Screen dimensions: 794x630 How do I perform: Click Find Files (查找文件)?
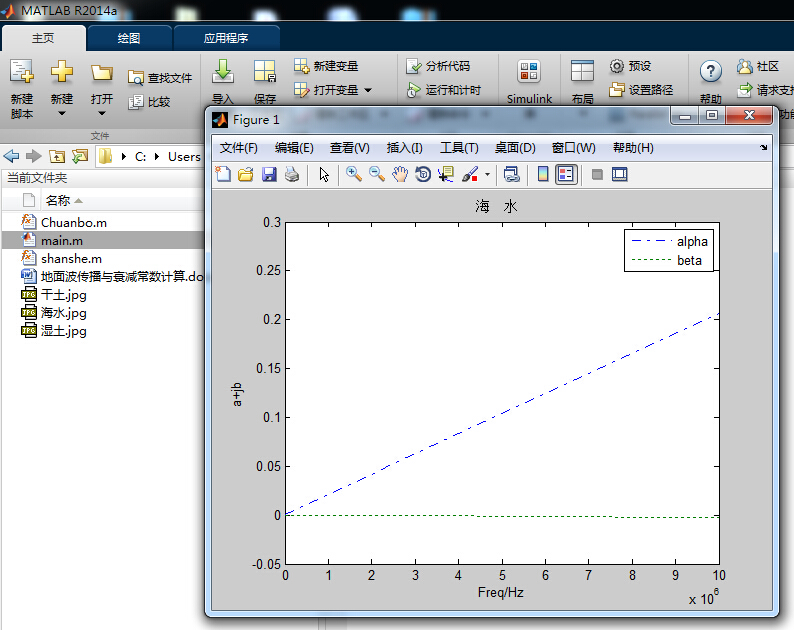160,77
